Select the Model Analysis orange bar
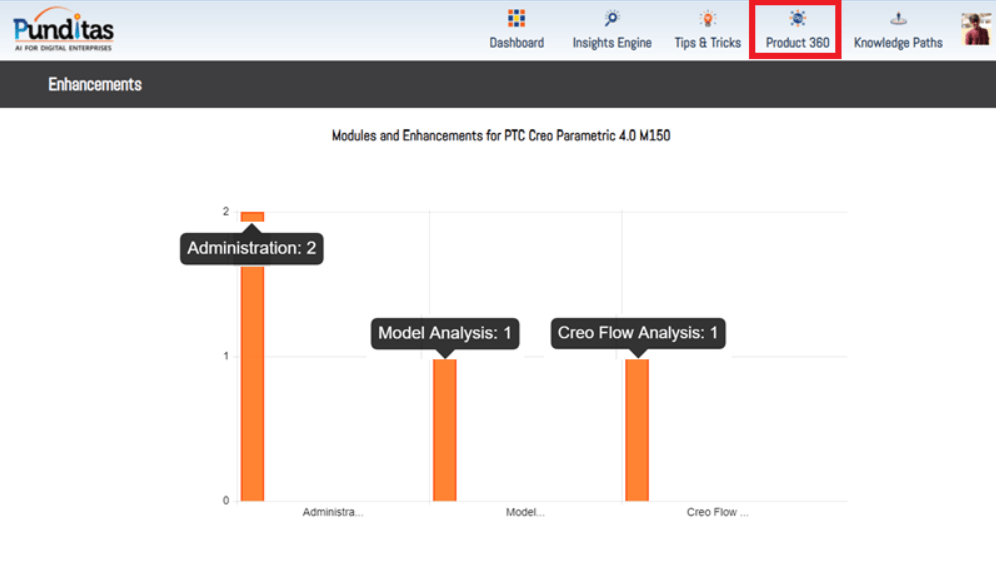 pyautogui.click(x=444, y=430)
